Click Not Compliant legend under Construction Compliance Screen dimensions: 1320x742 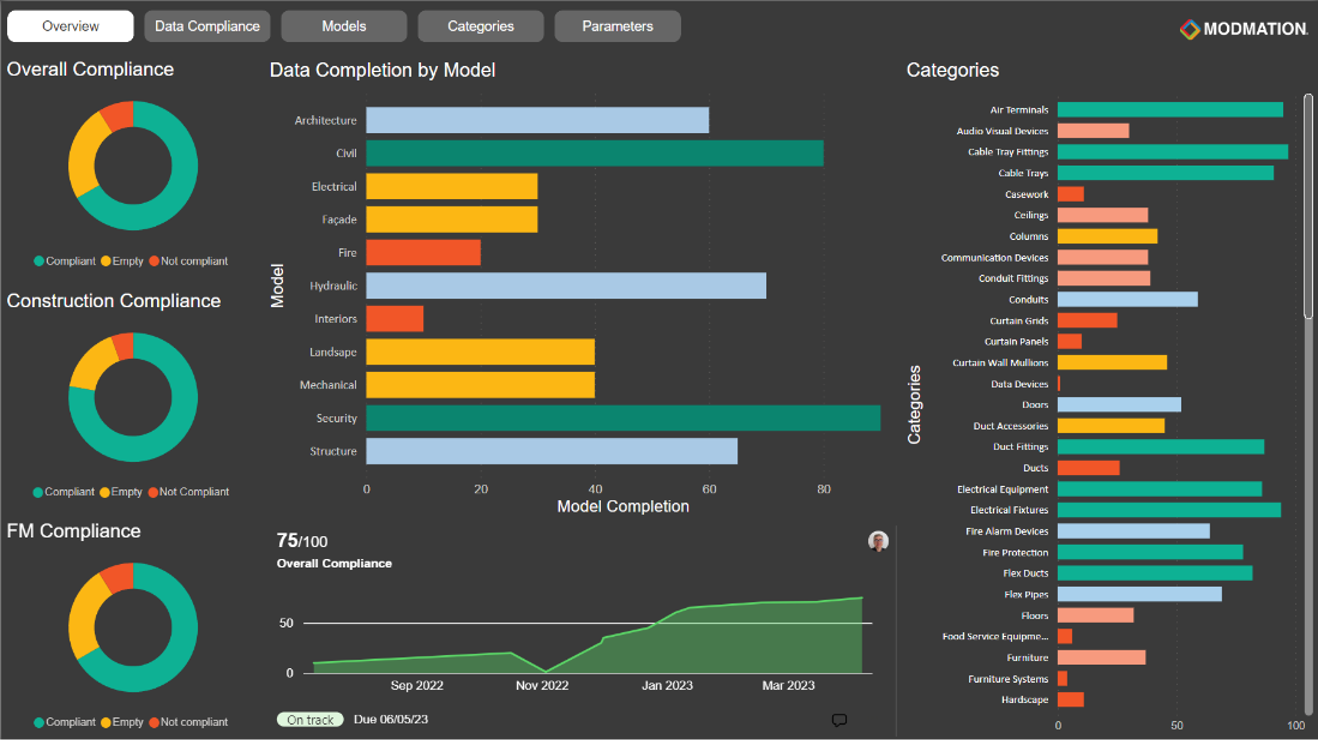[188, 492]
